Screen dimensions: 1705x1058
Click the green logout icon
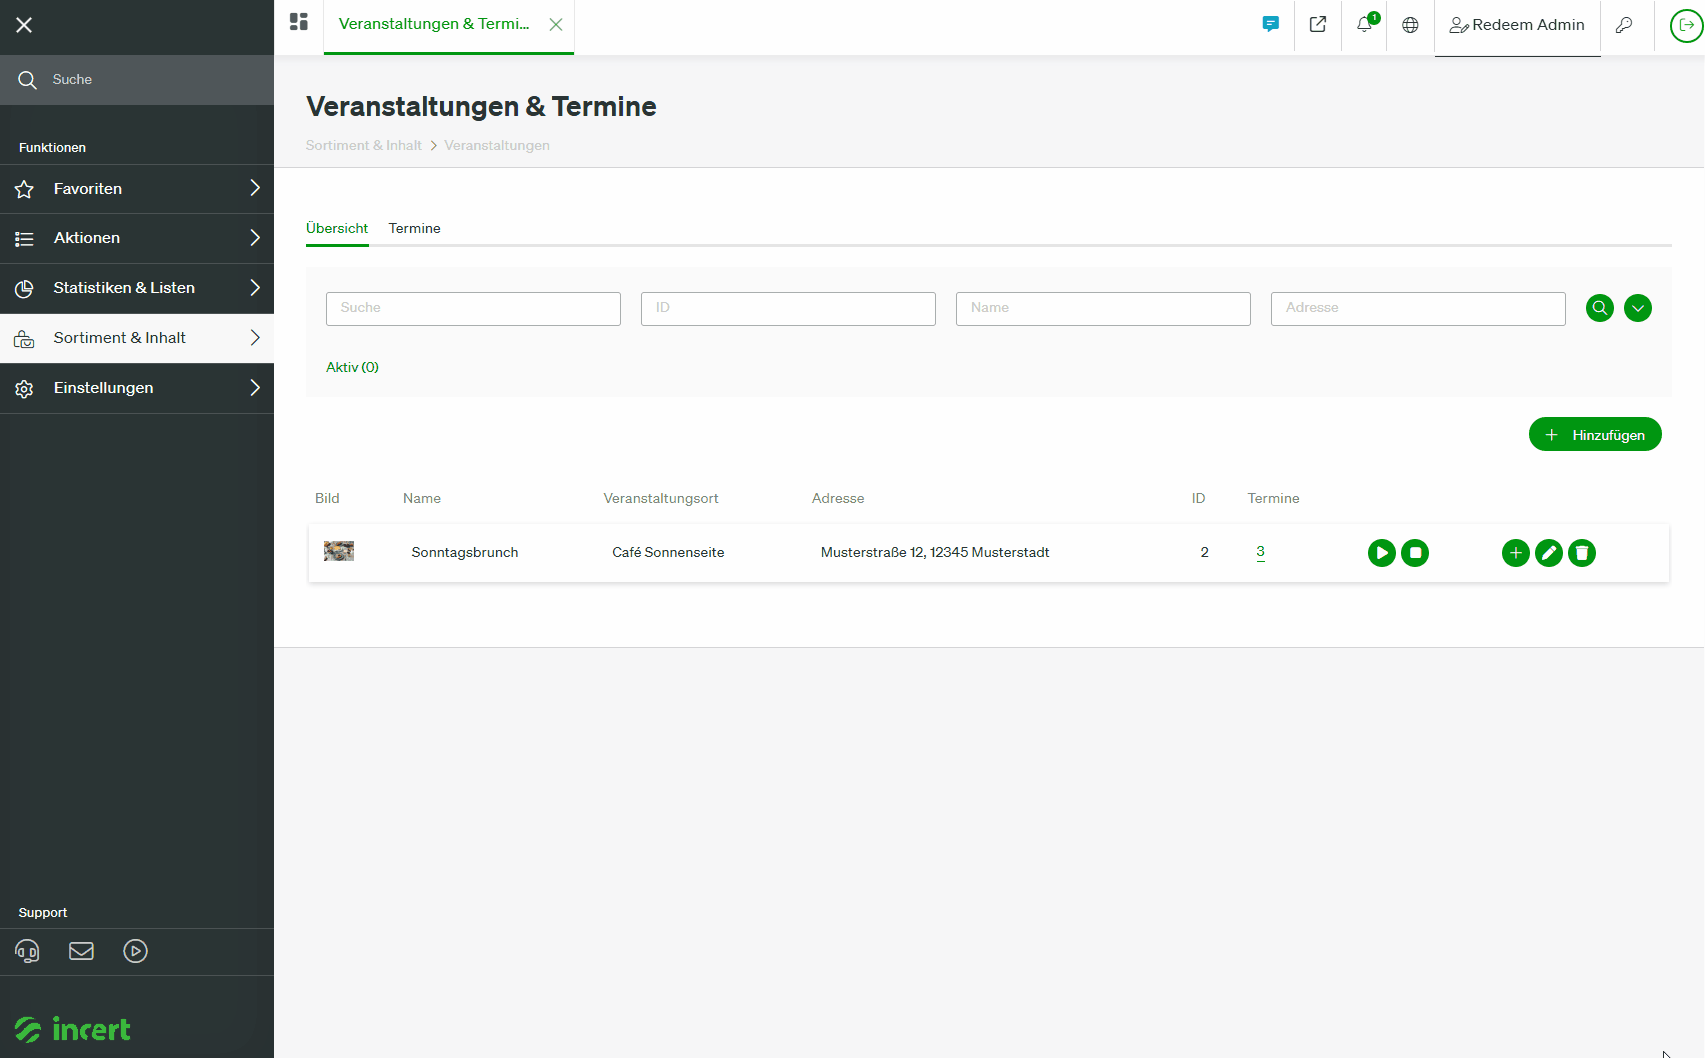1687,25
